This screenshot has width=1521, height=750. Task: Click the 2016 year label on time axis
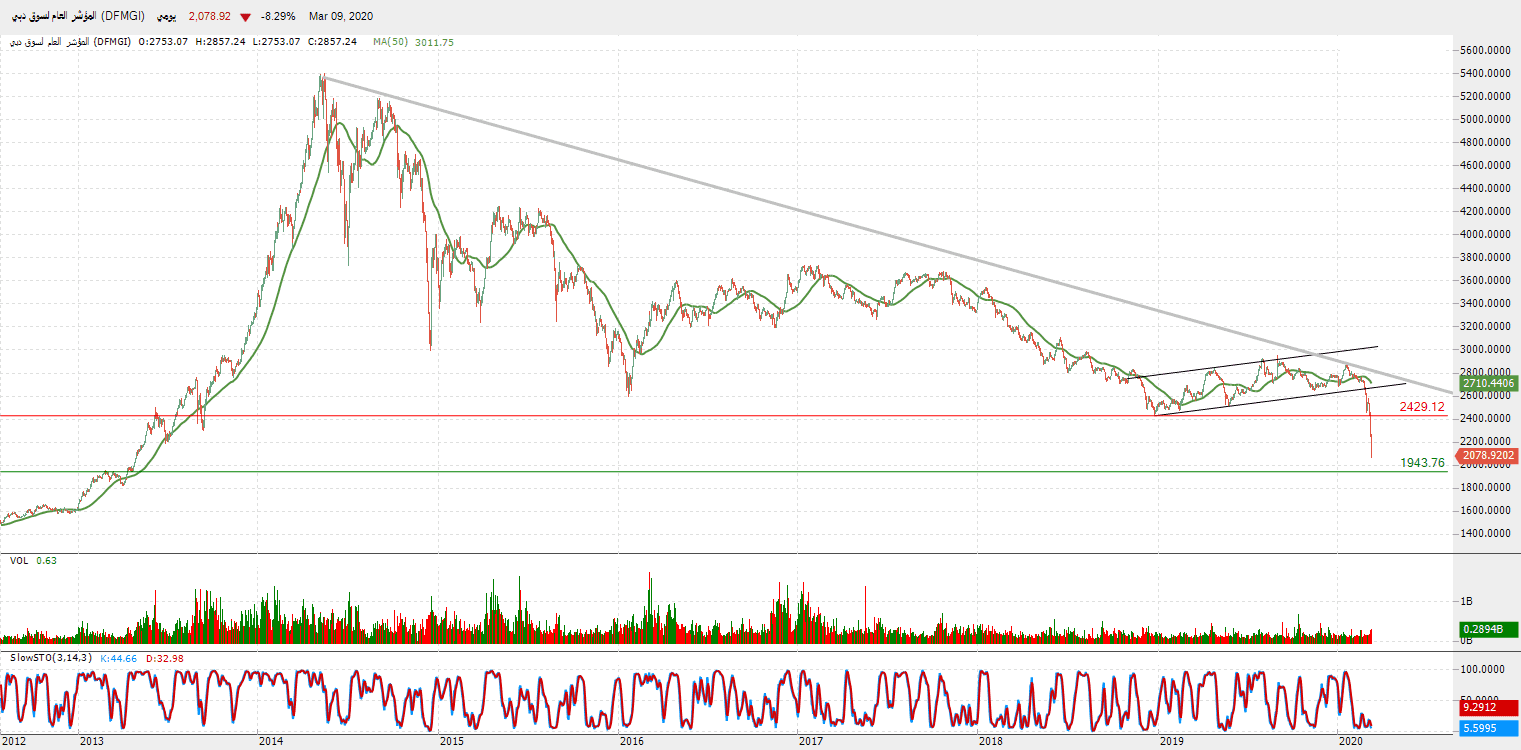pyautogui.click(x=631, y=741)
